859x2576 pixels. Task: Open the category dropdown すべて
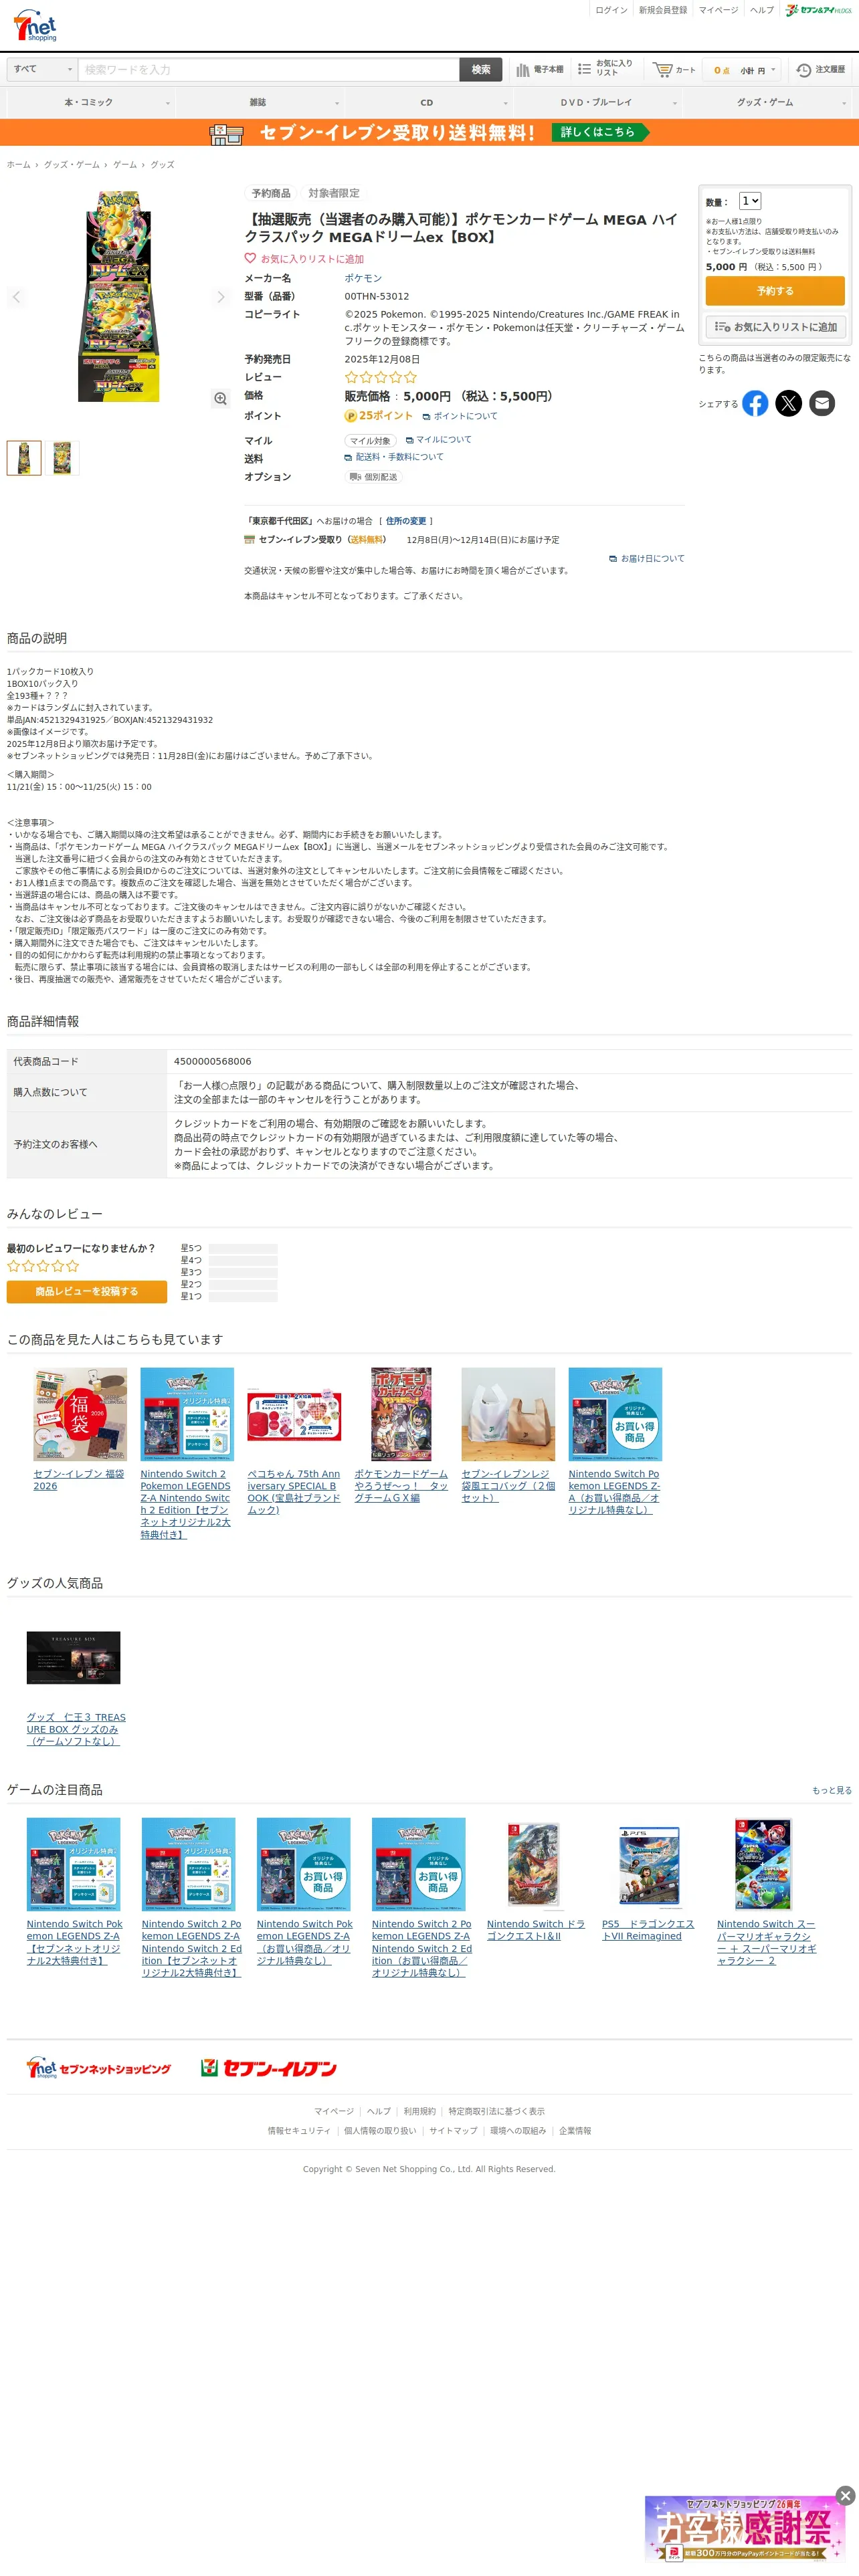(x=42, y=69)
